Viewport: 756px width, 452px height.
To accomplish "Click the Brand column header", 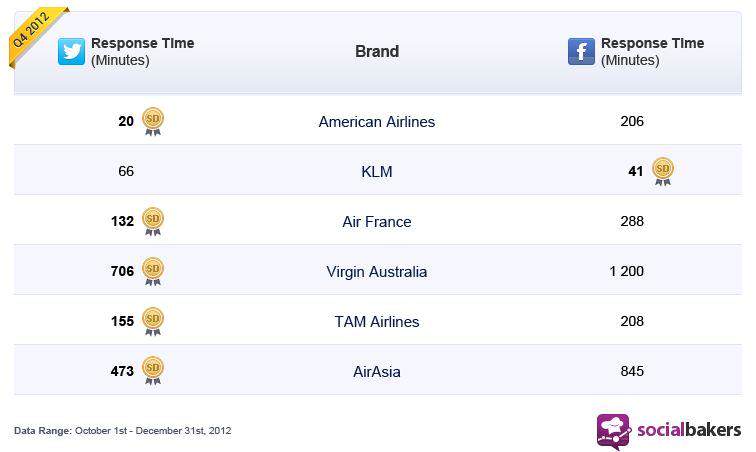I will click(377, 51).
